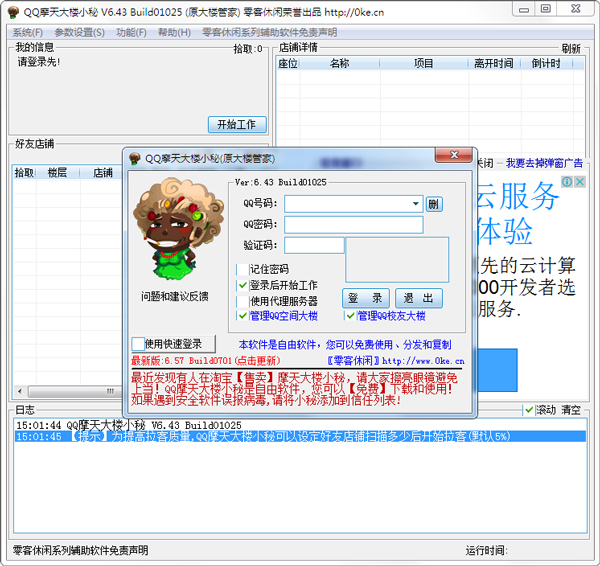Enable 使用快速登录 checkbox
Image resolution: width=600 pixels, height=566 pixels.
tap(138, 344)
